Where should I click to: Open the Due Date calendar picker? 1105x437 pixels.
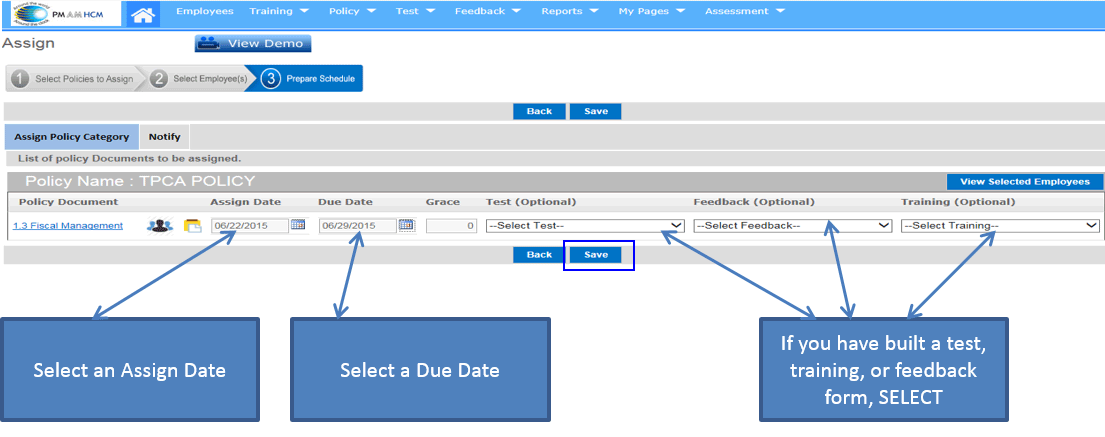(406, 225)
